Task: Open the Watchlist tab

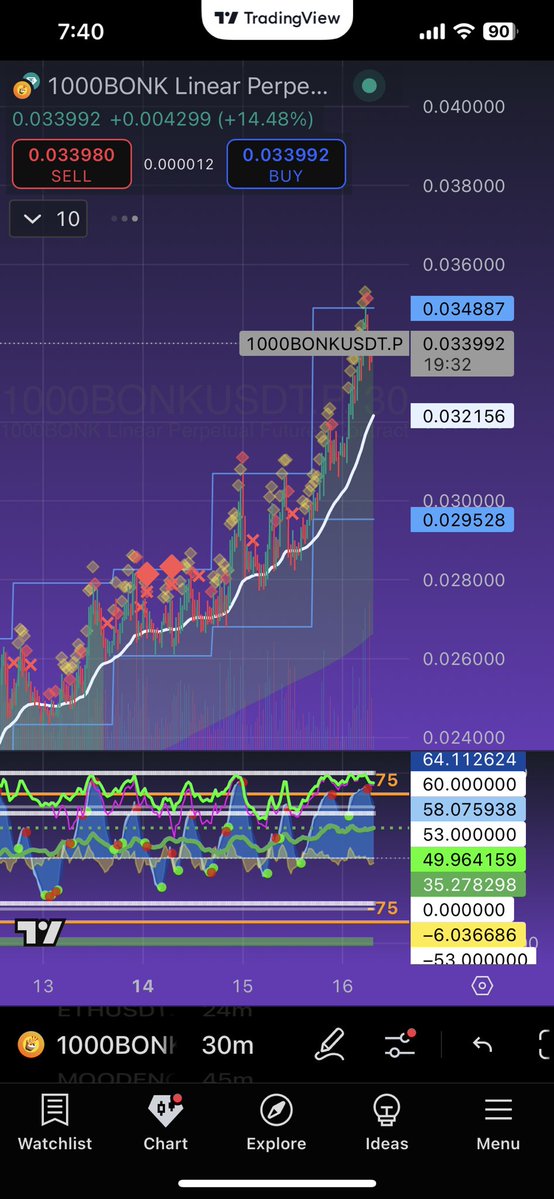Action: [55, 1123]
